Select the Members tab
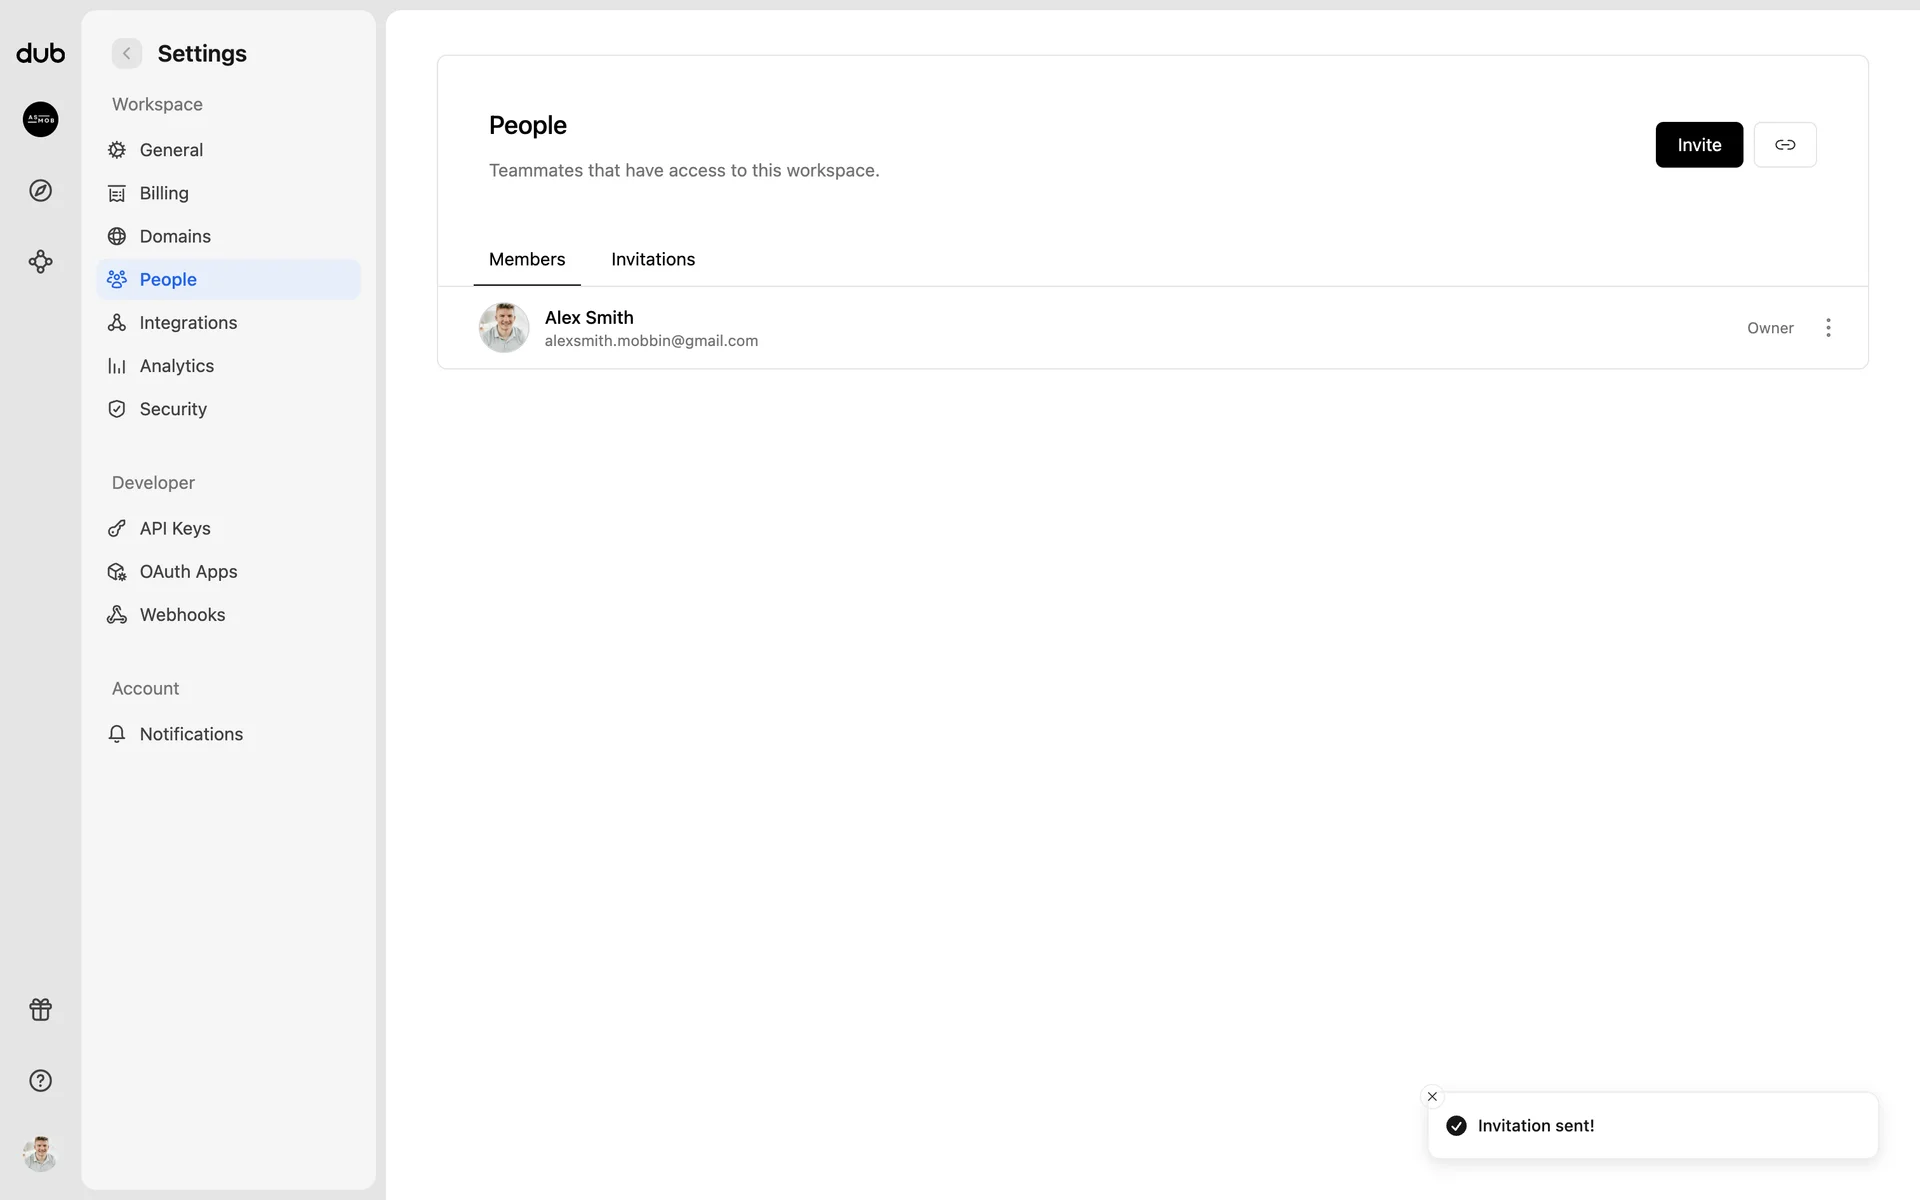 [527, 259]
